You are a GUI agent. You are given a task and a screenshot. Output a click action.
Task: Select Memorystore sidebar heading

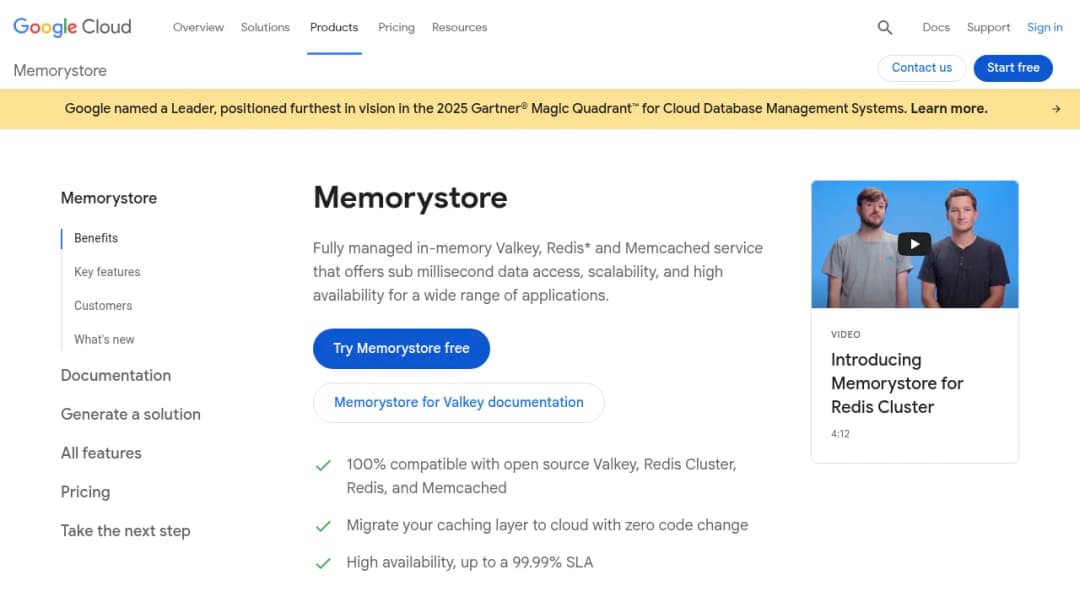109,198
